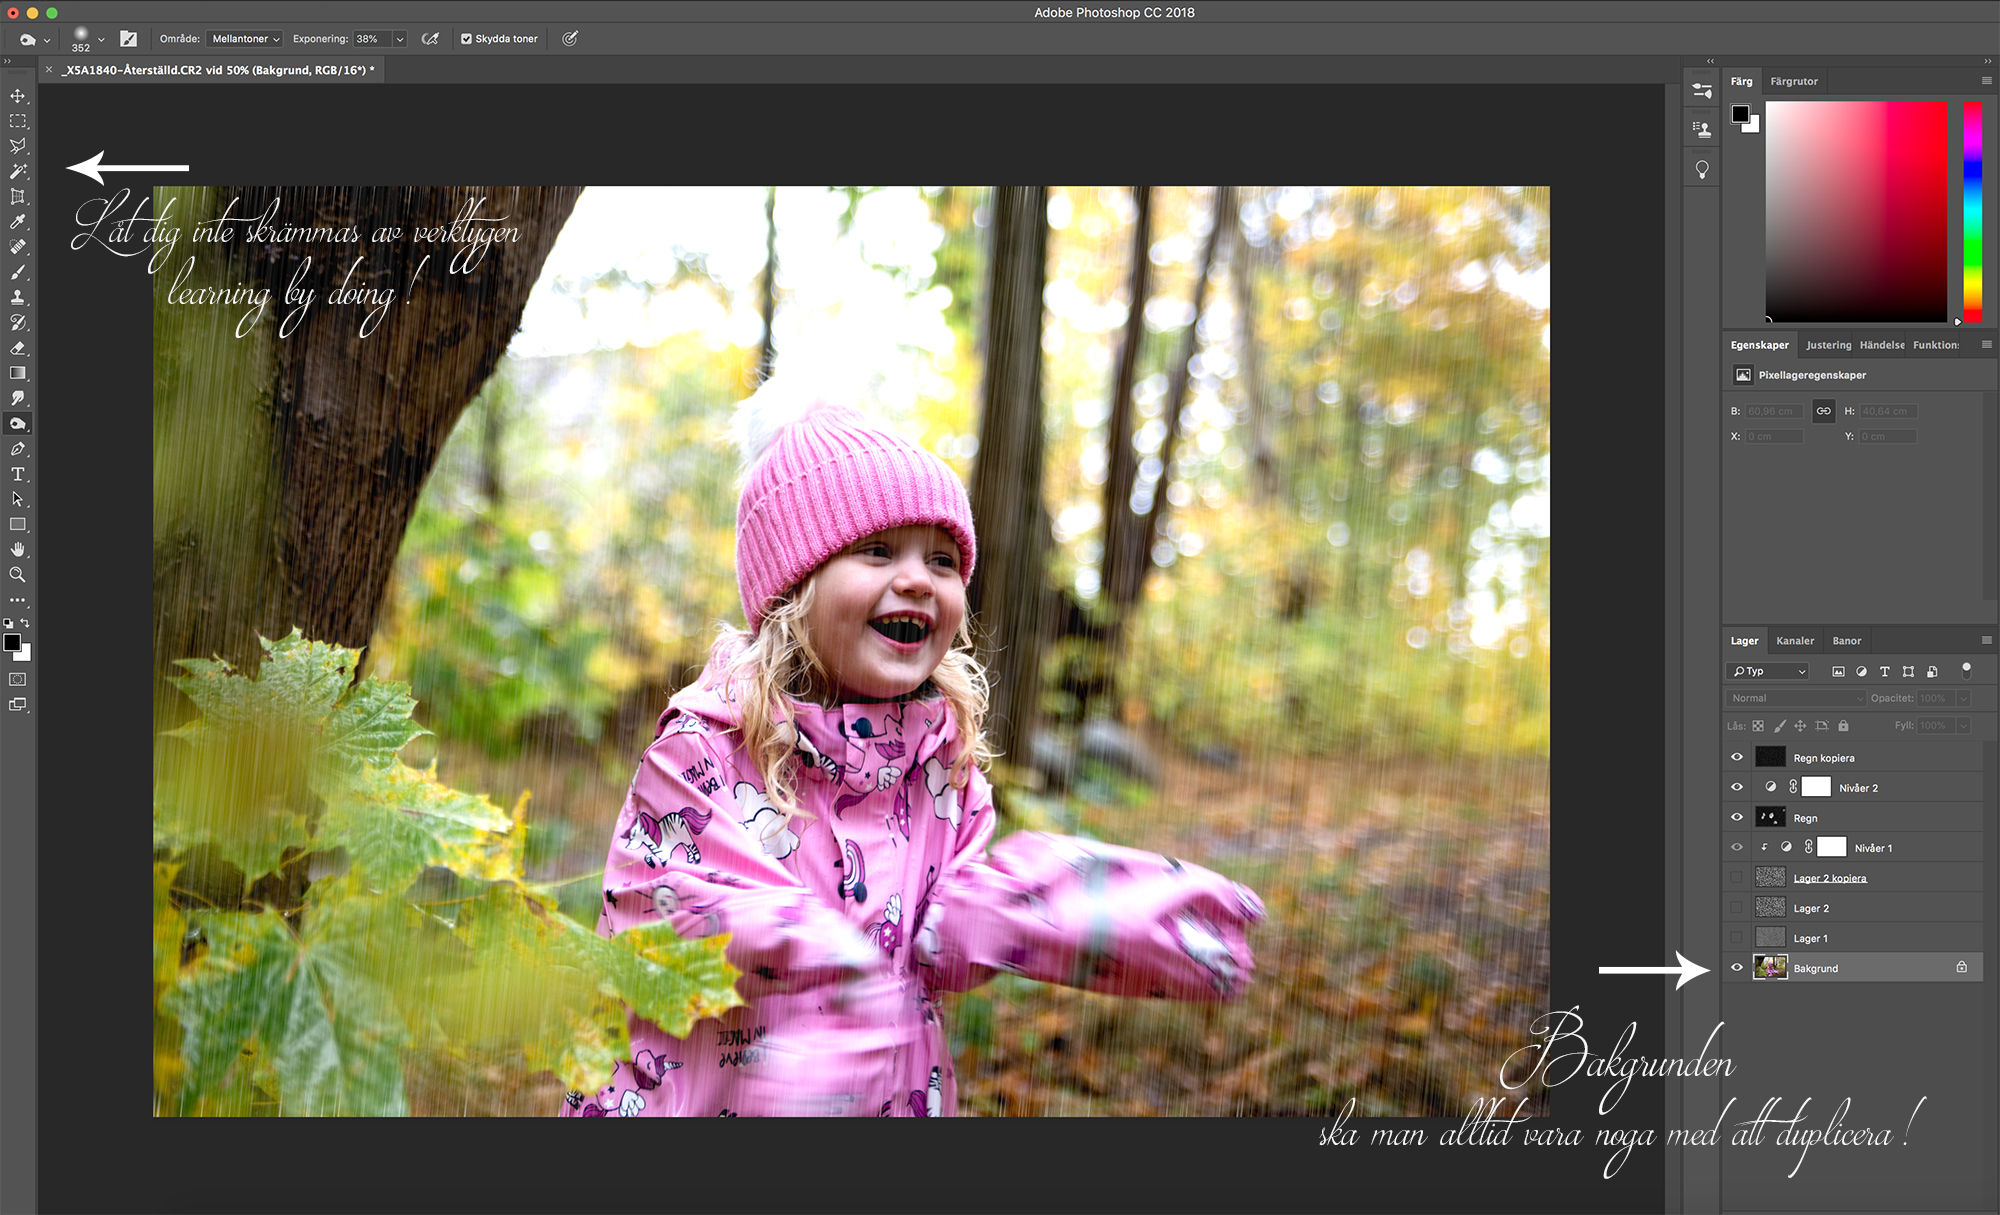Select the Crop tool
The height and width of the screenshot is (1215, 2000).
pos(18,197)
